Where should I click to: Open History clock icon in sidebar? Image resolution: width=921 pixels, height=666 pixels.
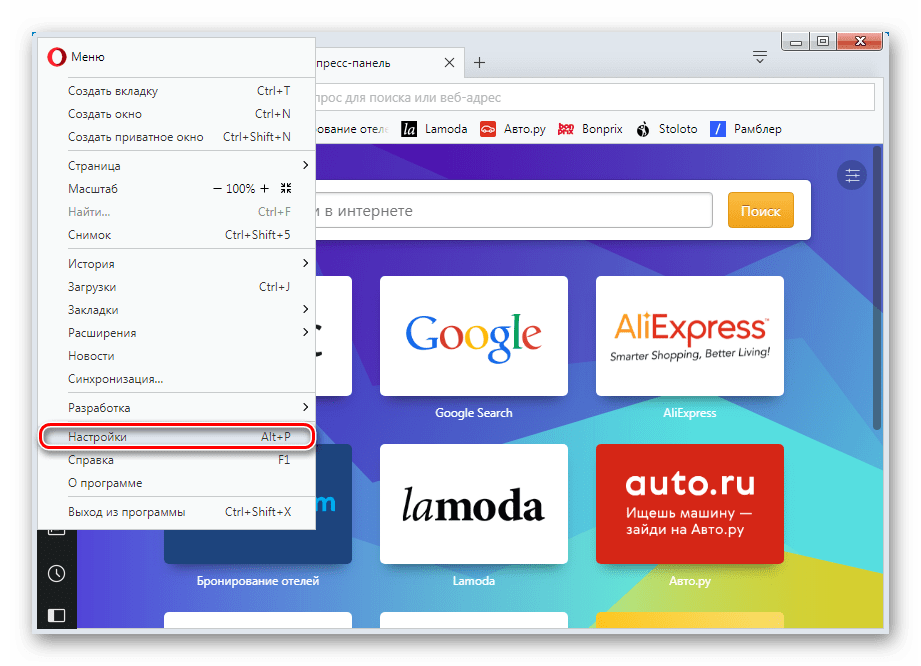coord(56,574)
